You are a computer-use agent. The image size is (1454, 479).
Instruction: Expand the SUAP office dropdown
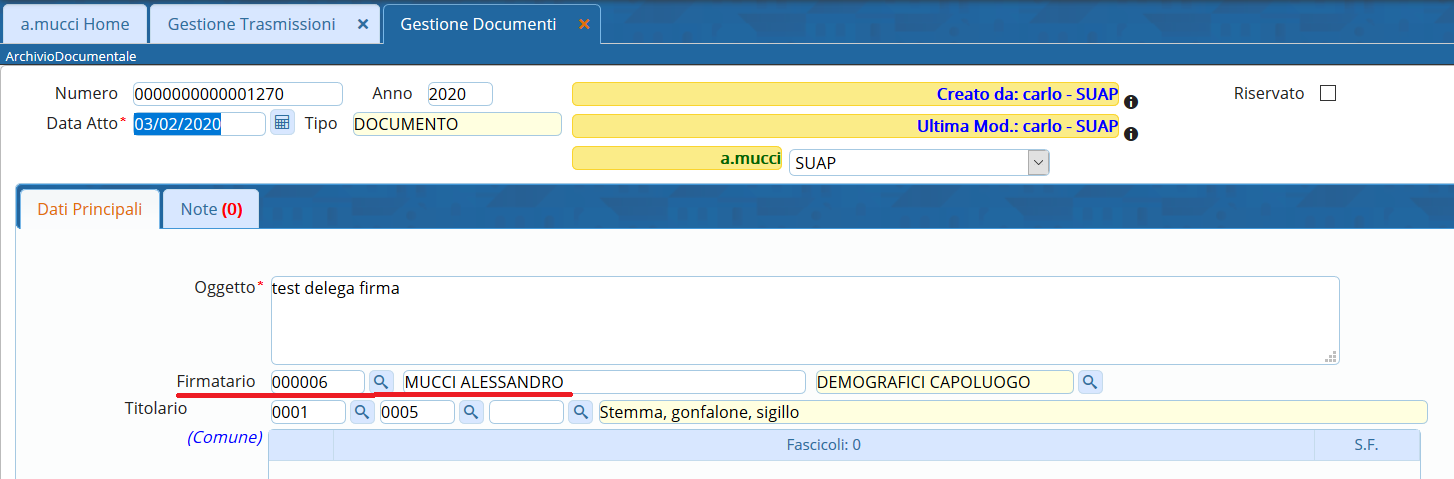click(1038, 163)
